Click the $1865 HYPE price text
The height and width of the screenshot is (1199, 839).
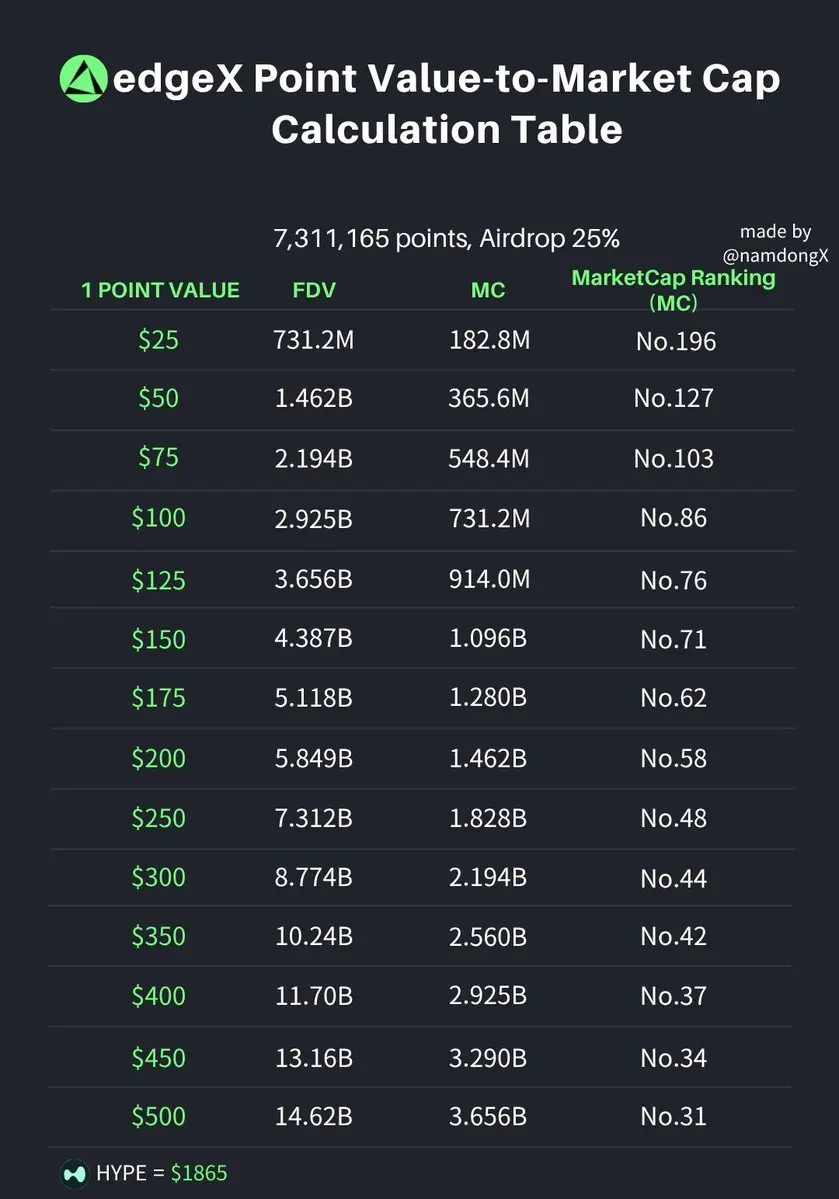click(199, 1173)
